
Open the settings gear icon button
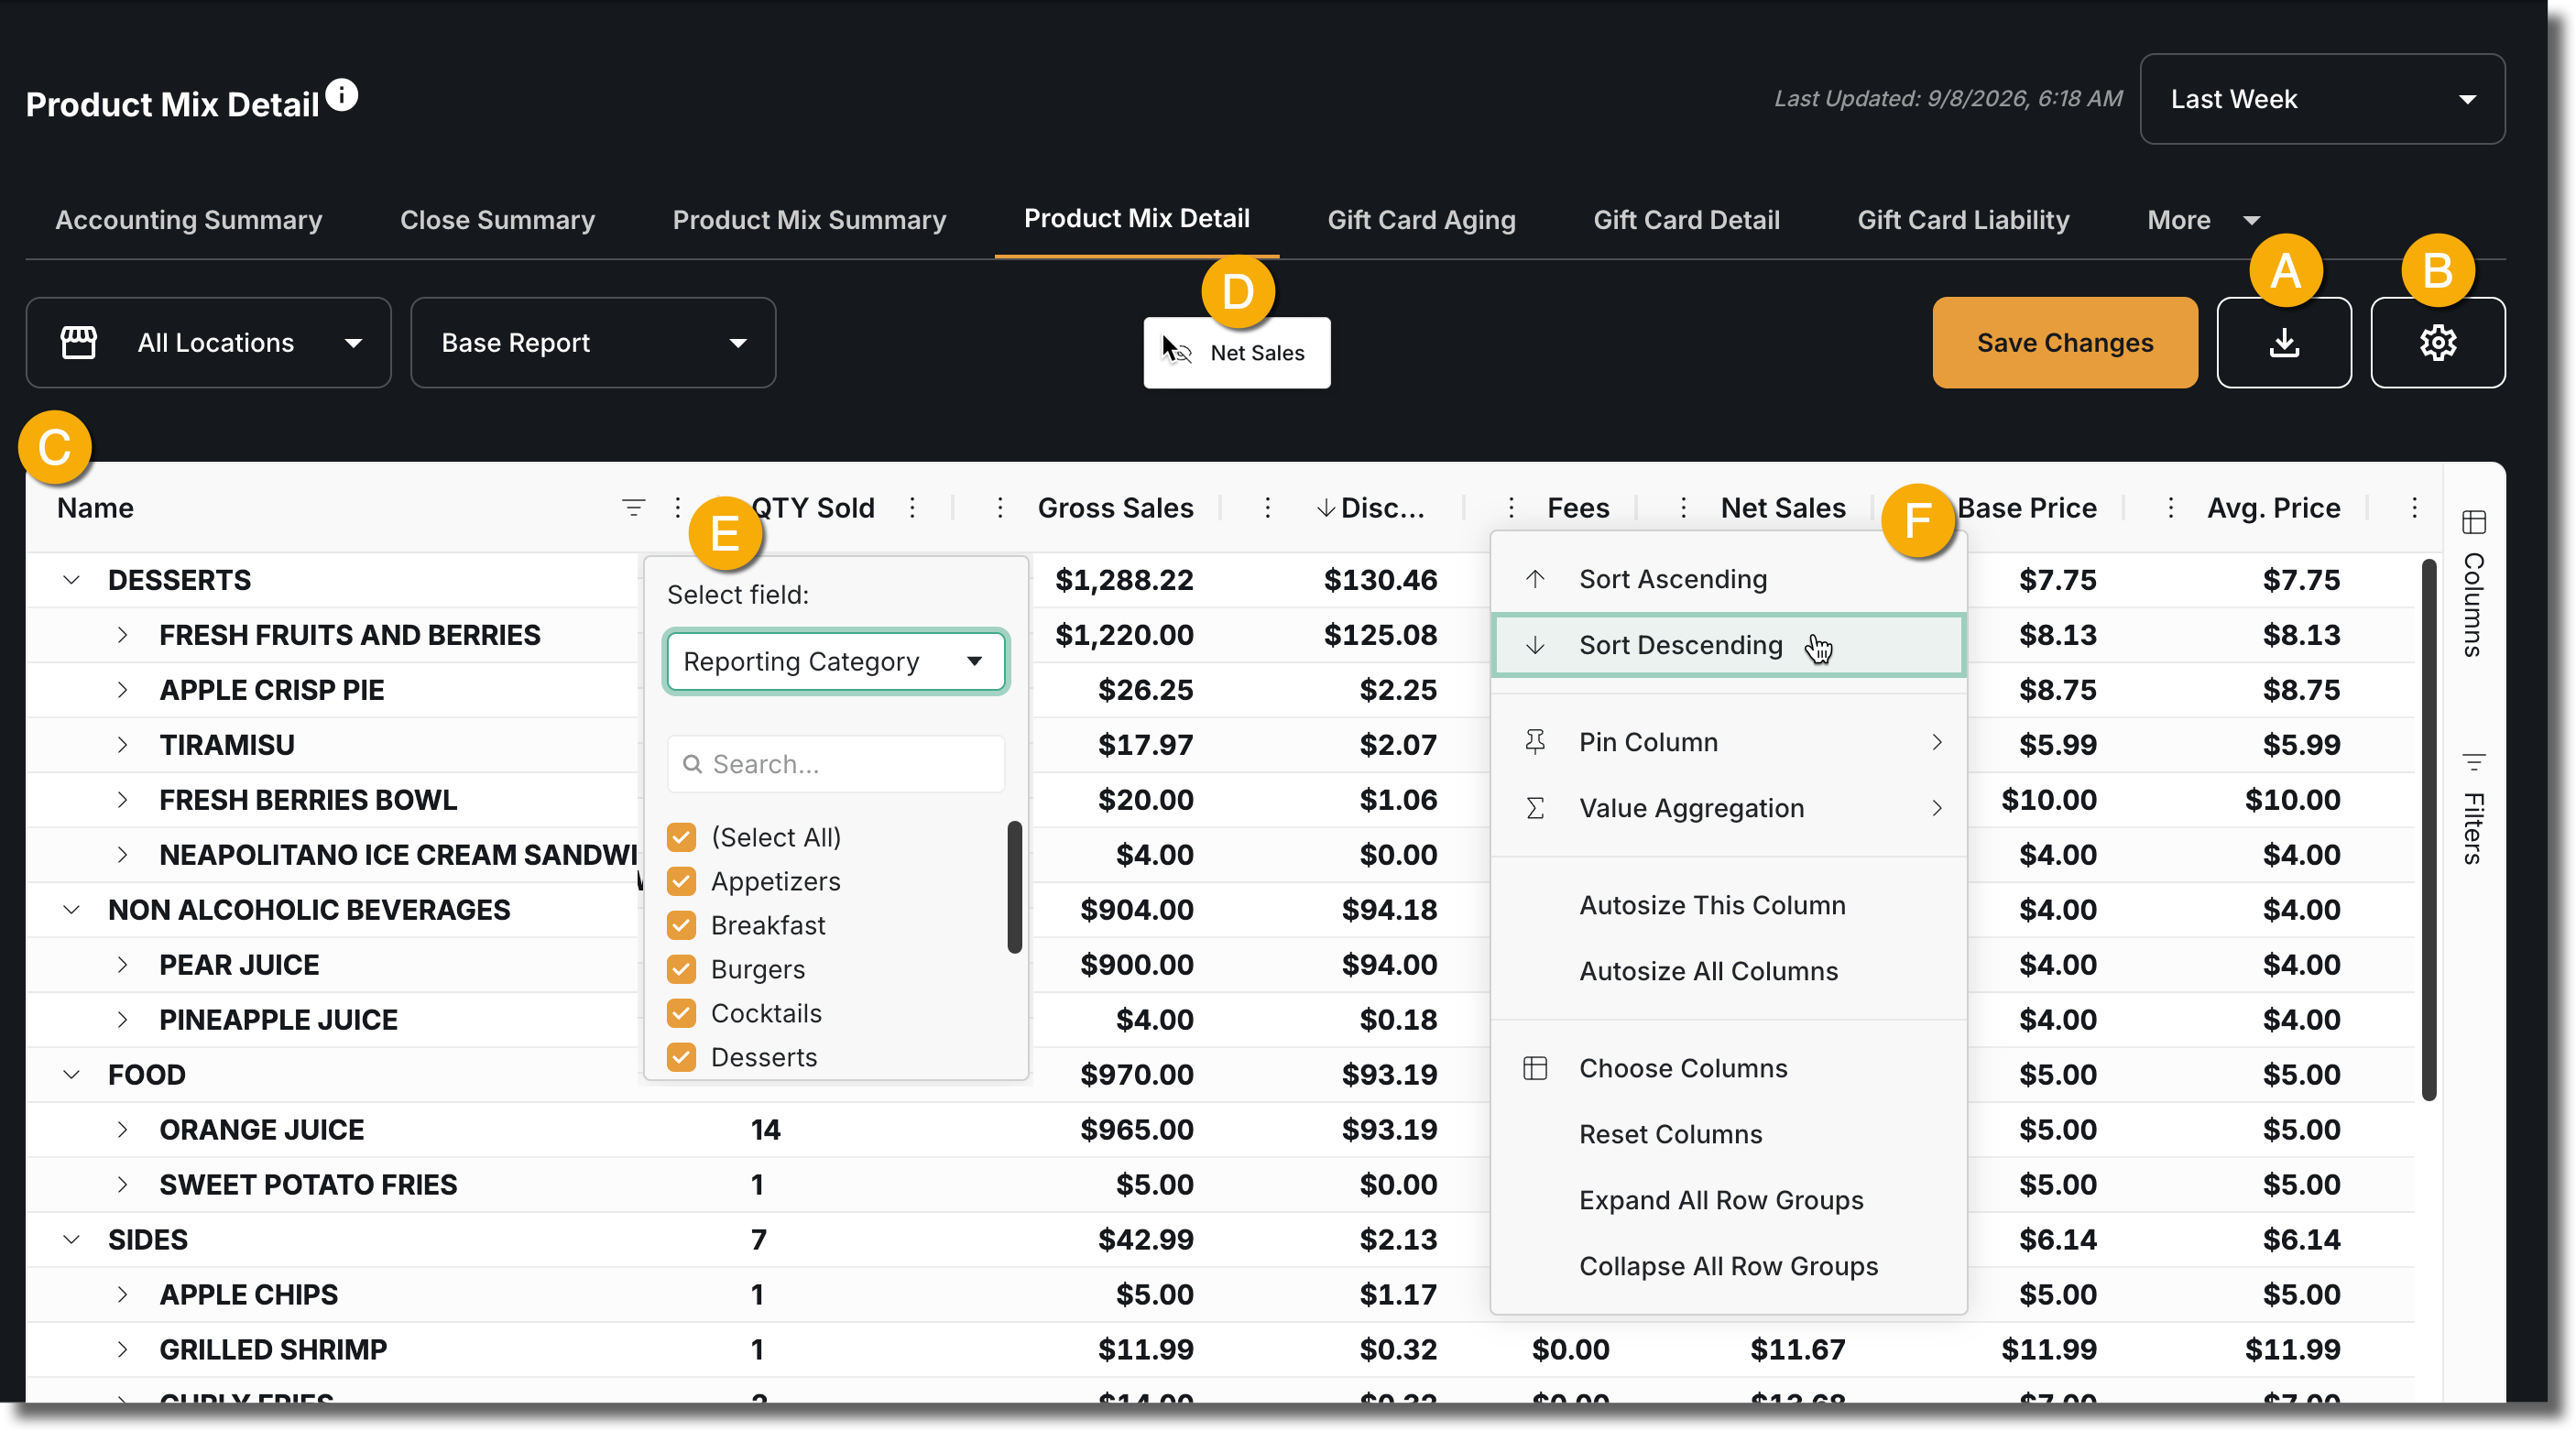pos(2437,342)
